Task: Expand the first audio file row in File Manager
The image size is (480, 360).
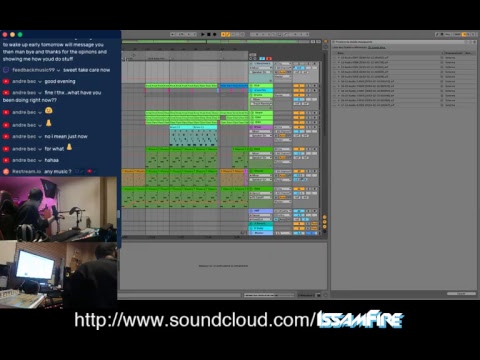Action: click(339, 58)
